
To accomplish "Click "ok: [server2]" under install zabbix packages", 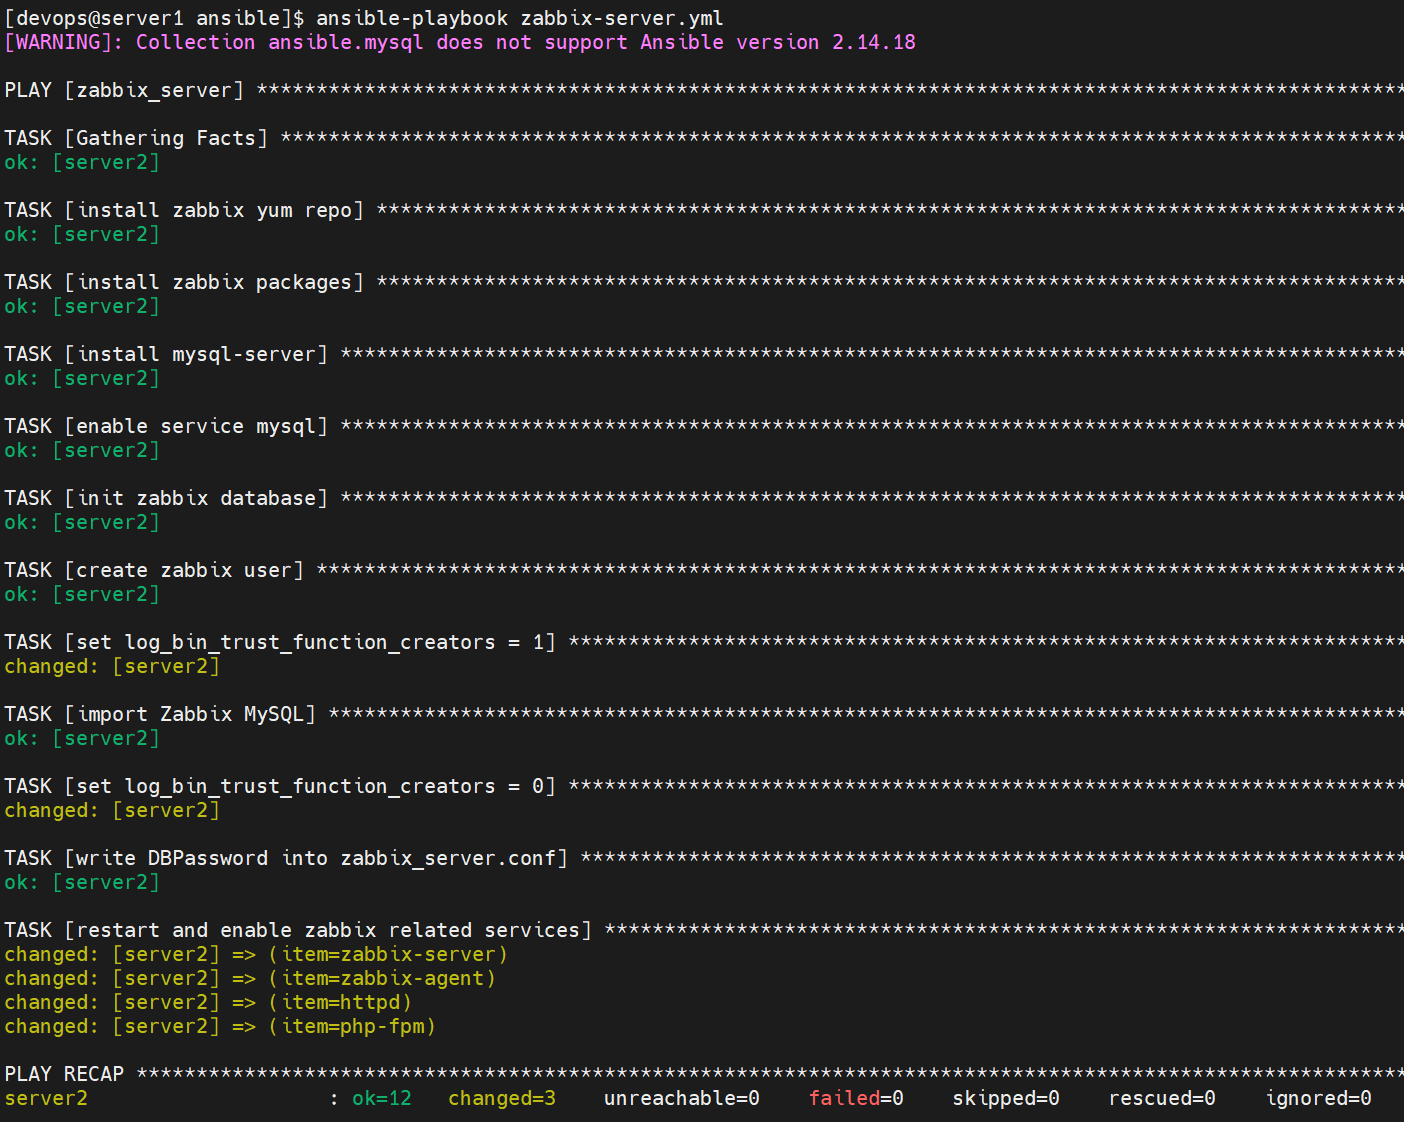I will [82, 306].
